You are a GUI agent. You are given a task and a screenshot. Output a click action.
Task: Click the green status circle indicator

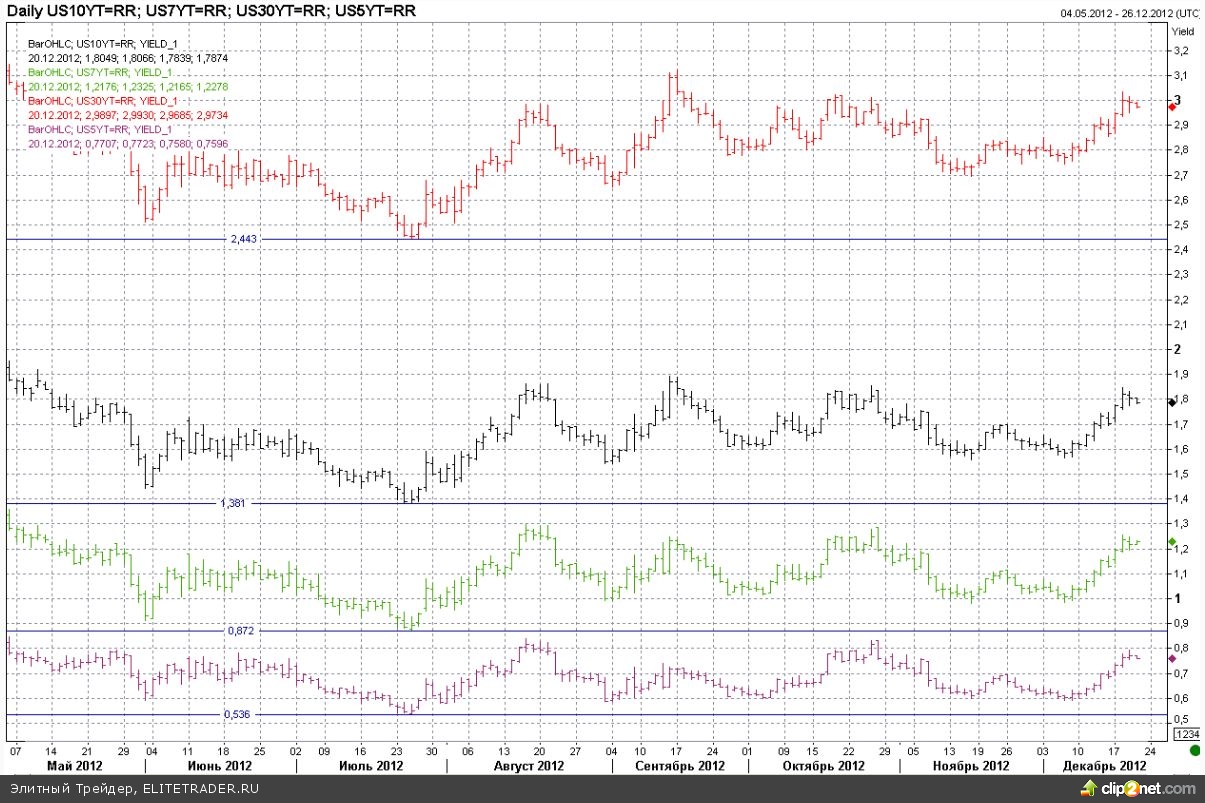[x=1194, y=750]
